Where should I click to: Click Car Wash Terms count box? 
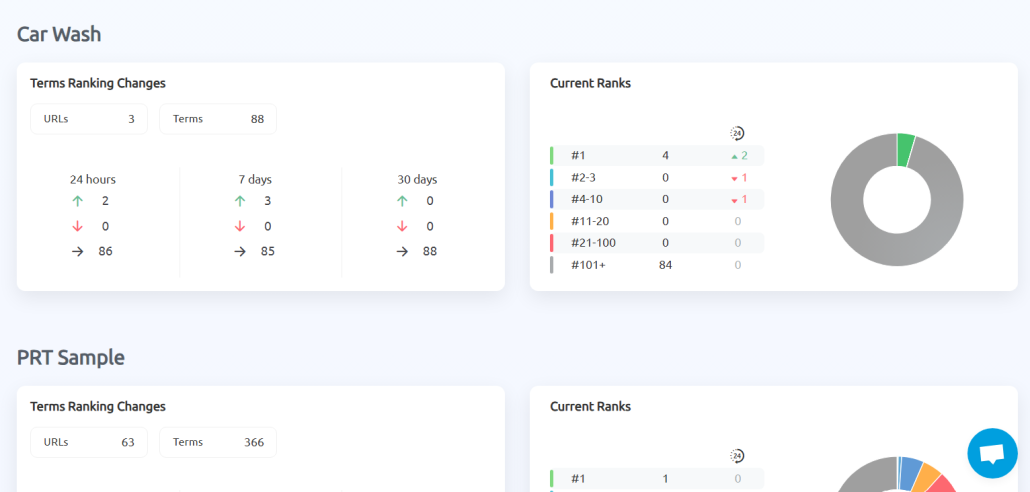point(218,119)
